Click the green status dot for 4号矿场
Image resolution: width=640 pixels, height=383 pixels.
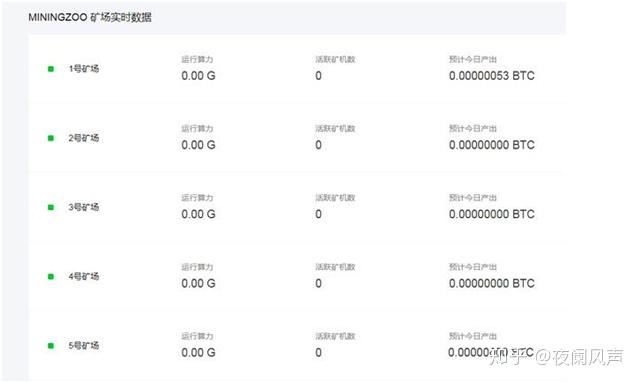(51, 276)
